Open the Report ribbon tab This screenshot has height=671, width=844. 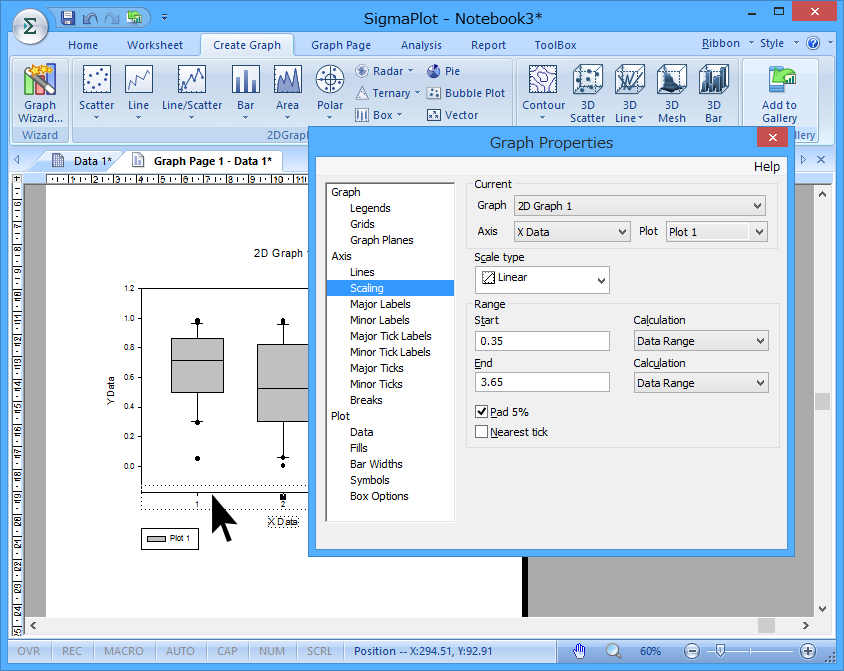488,45
